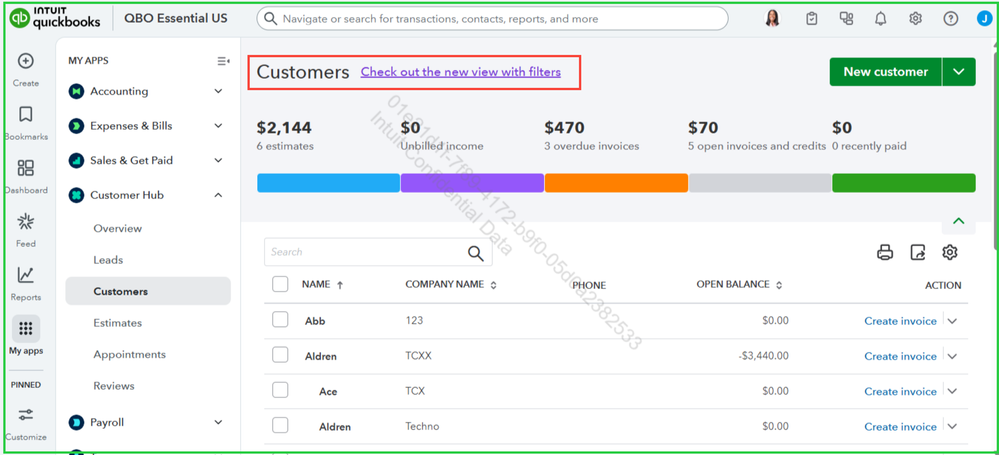Viewport: 999px width, 455px height.
Task: Select the My apps grid icon
Action: 25,329
